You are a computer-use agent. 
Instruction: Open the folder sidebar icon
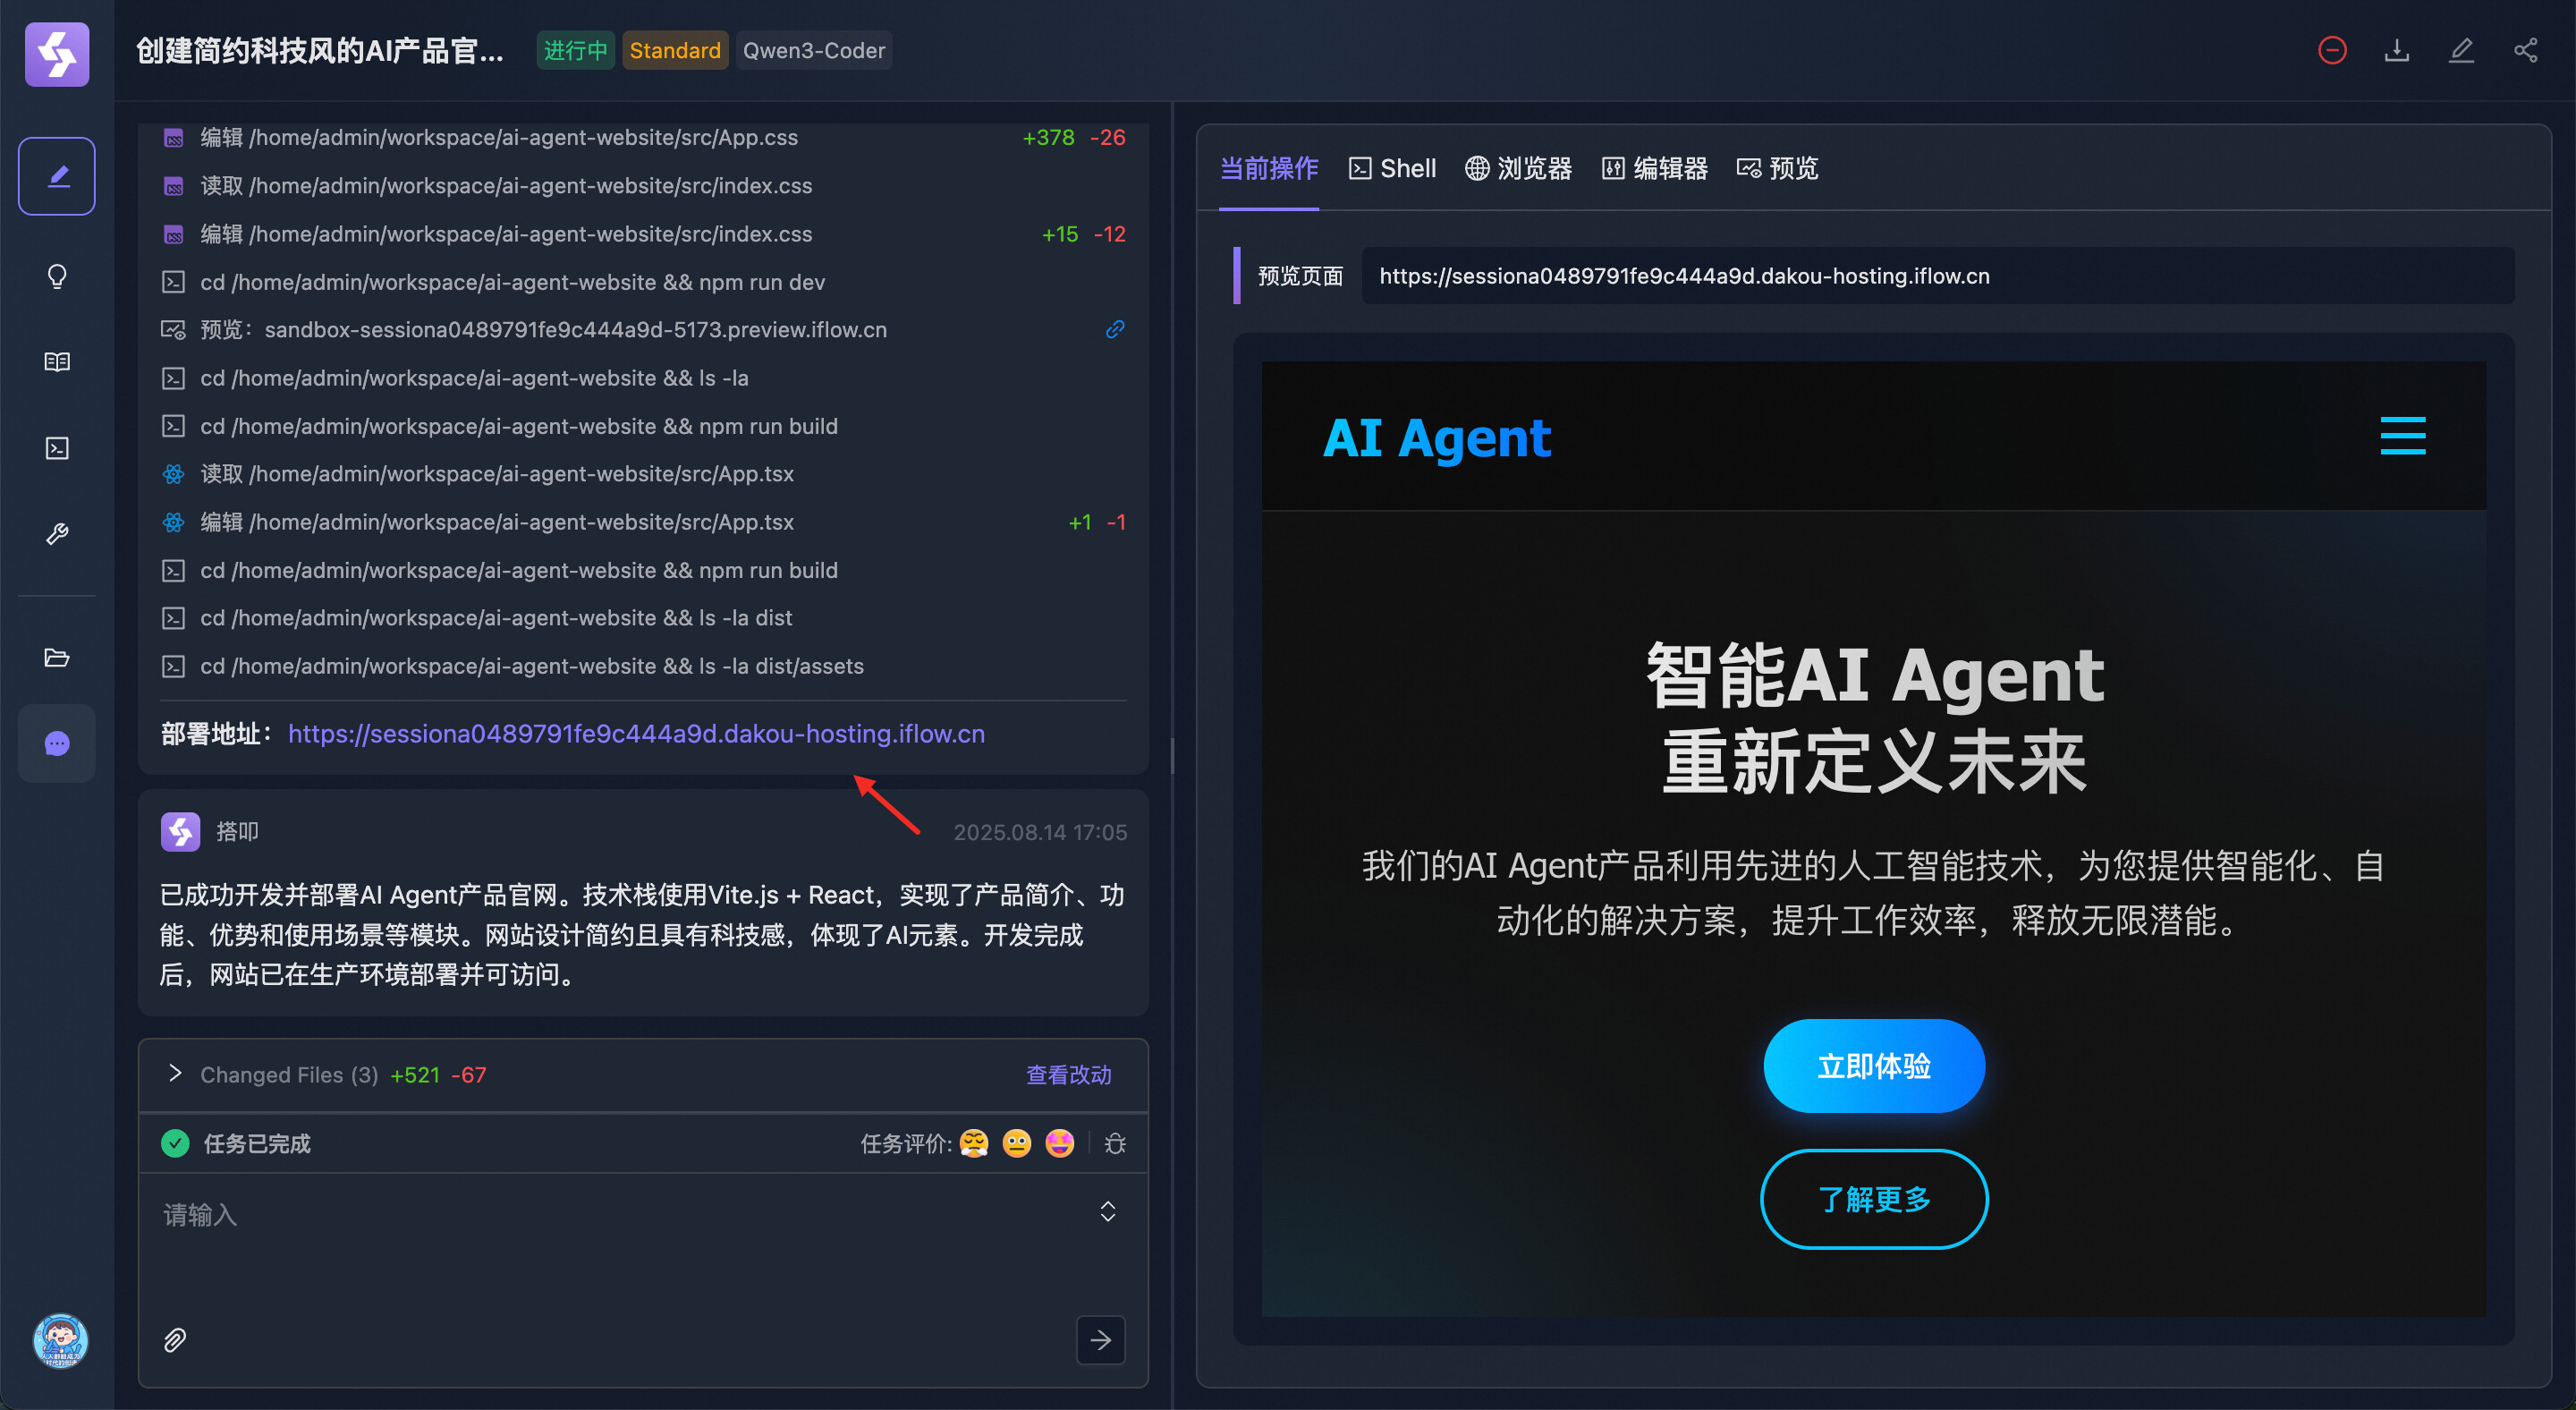[57, 657]
